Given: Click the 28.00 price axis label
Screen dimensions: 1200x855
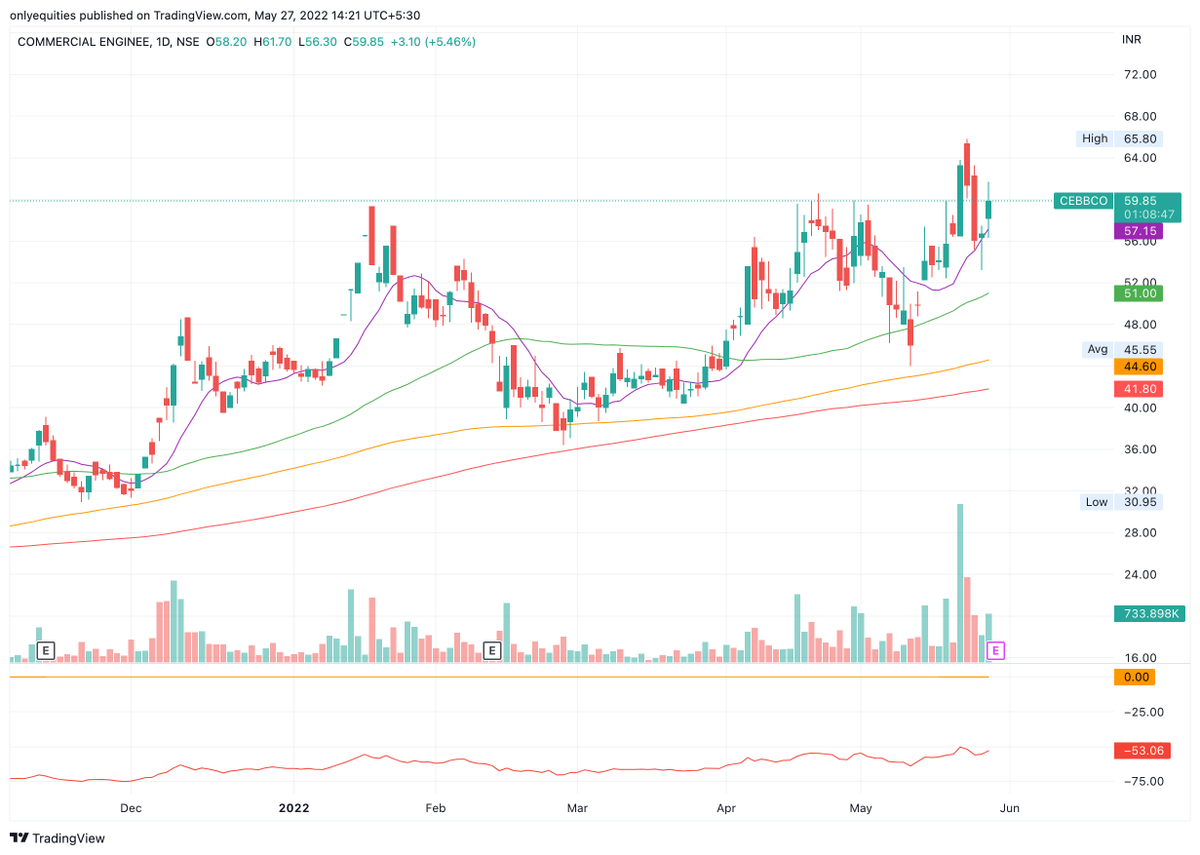Looking at the screenshot, I should coord(1141,533).
